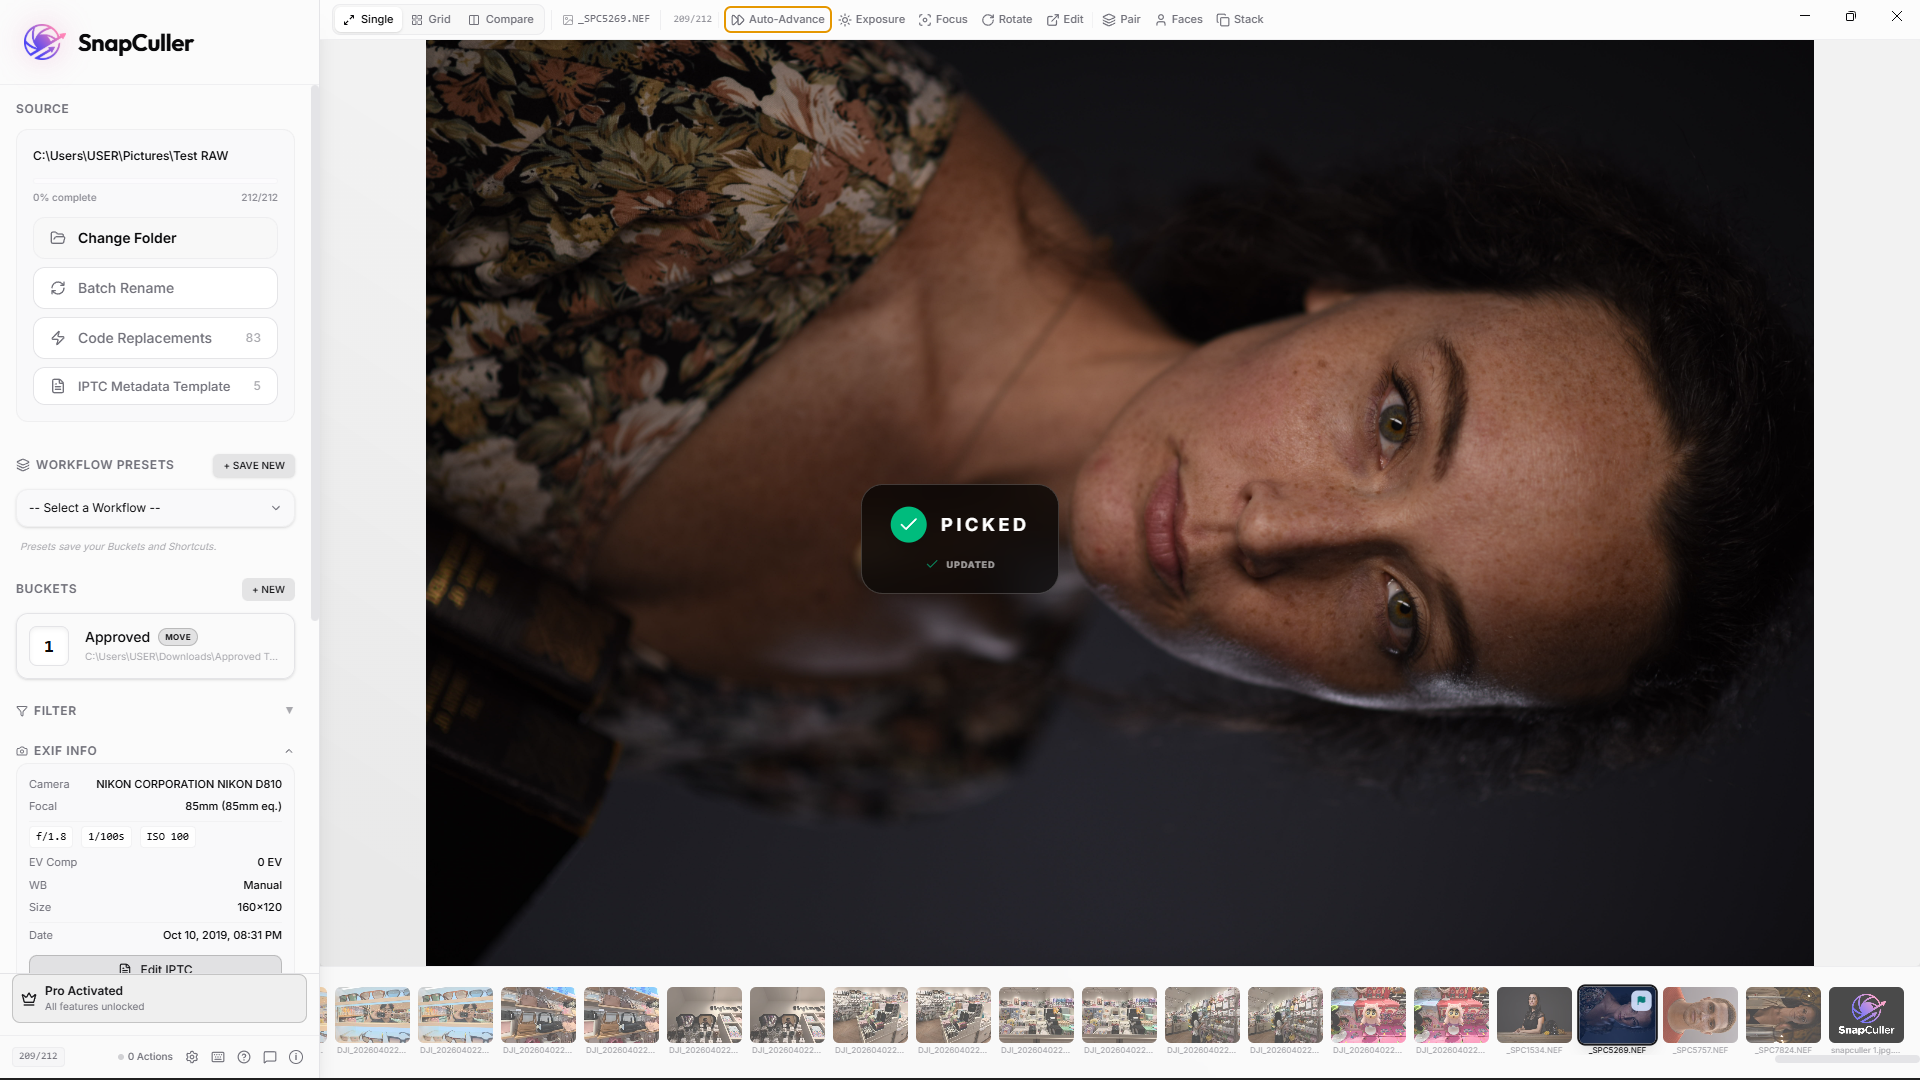Click the filmstrip horizontal scrollbar
The width and height of the screenshot is (1920, 1080).
click(1847, 1059)
